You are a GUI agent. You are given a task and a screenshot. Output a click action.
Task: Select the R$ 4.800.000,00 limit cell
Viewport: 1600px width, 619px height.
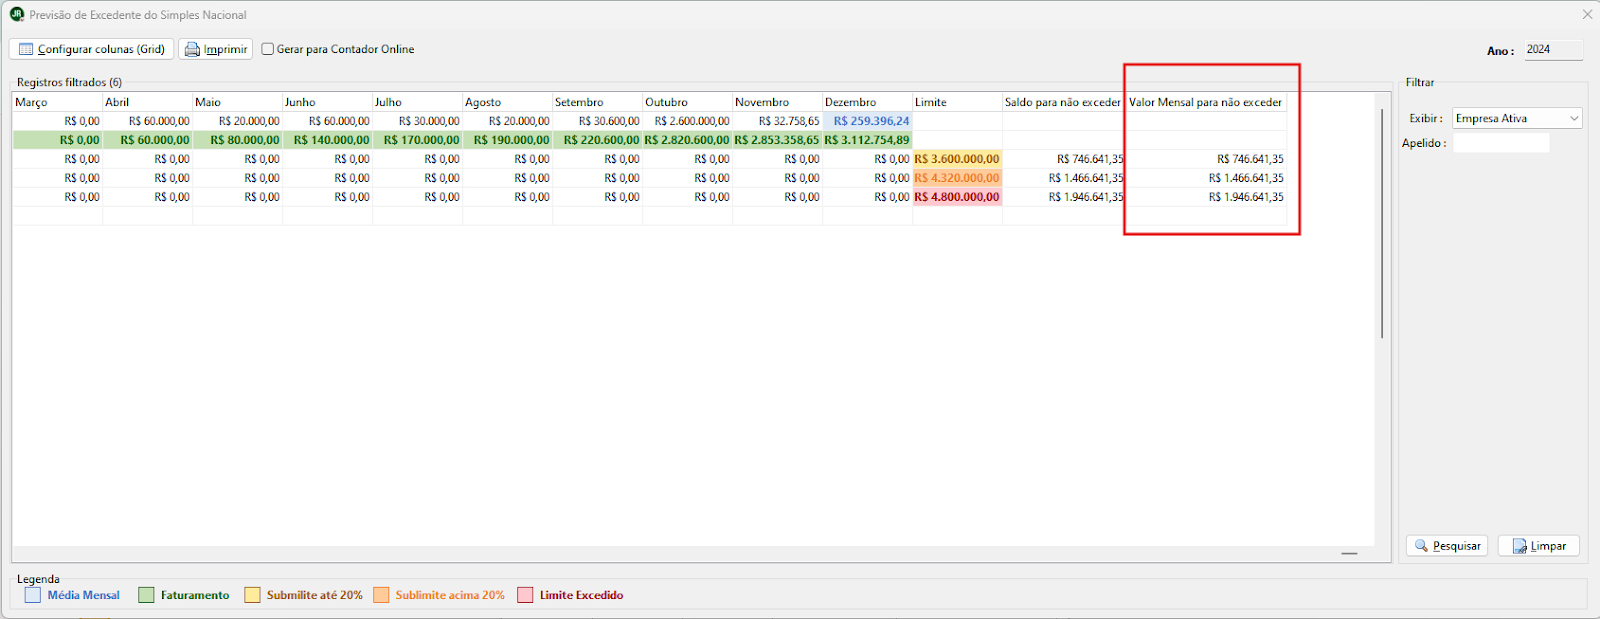[957, 197]
